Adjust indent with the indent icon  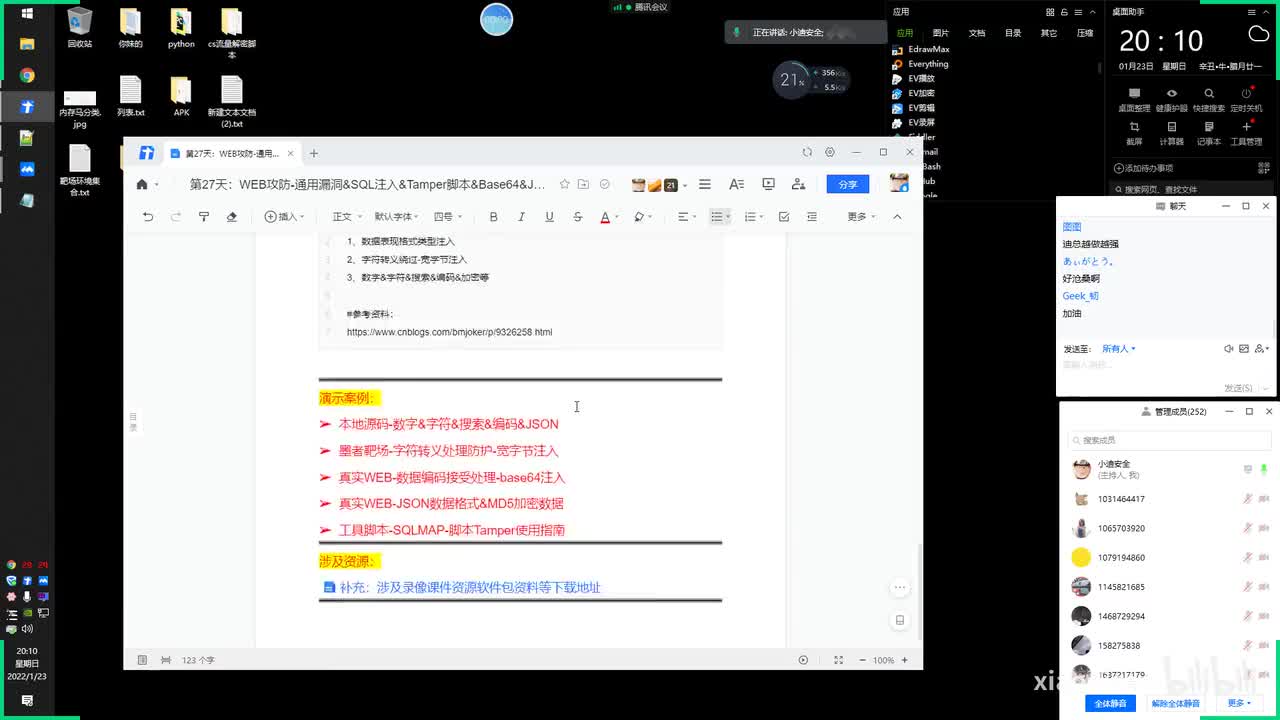(812, 216)
